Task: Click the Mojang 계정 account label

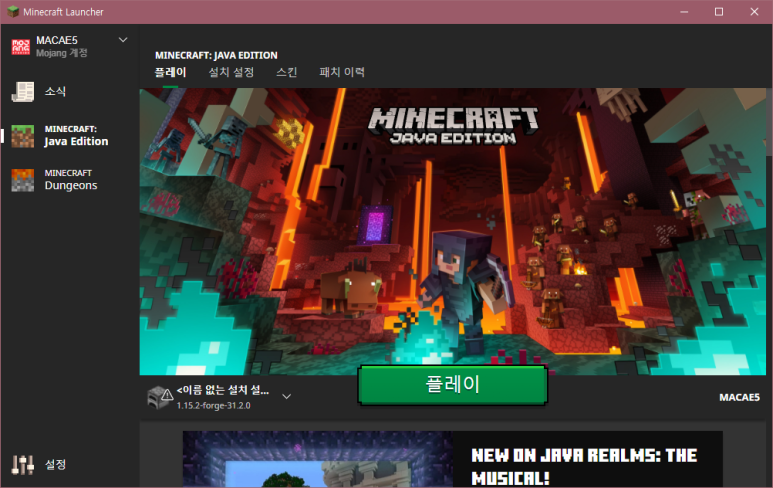Action: tap(62, 53)
